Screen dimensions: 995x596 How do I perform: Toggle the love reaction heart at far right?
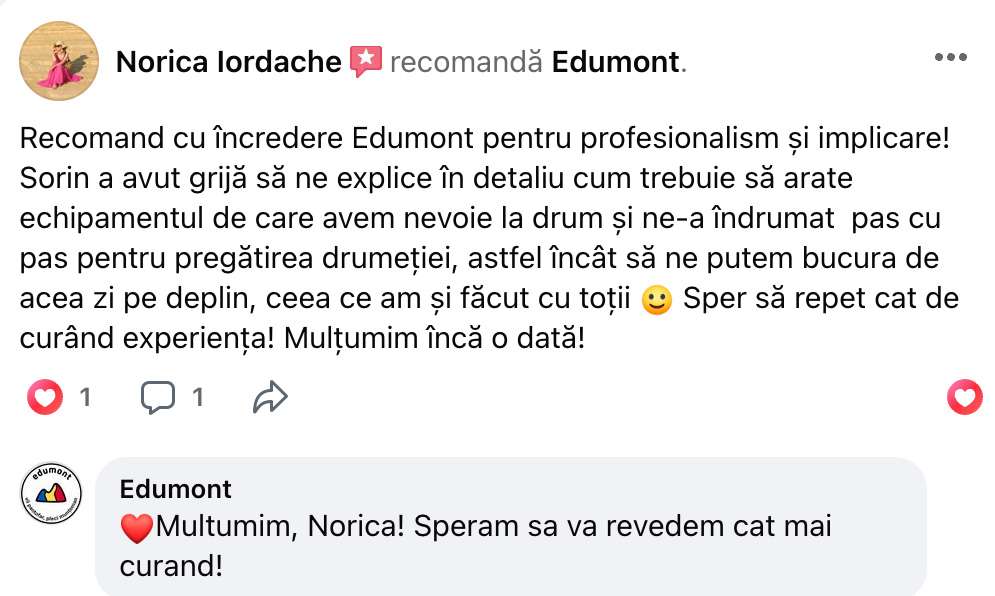tap(964, 398)
